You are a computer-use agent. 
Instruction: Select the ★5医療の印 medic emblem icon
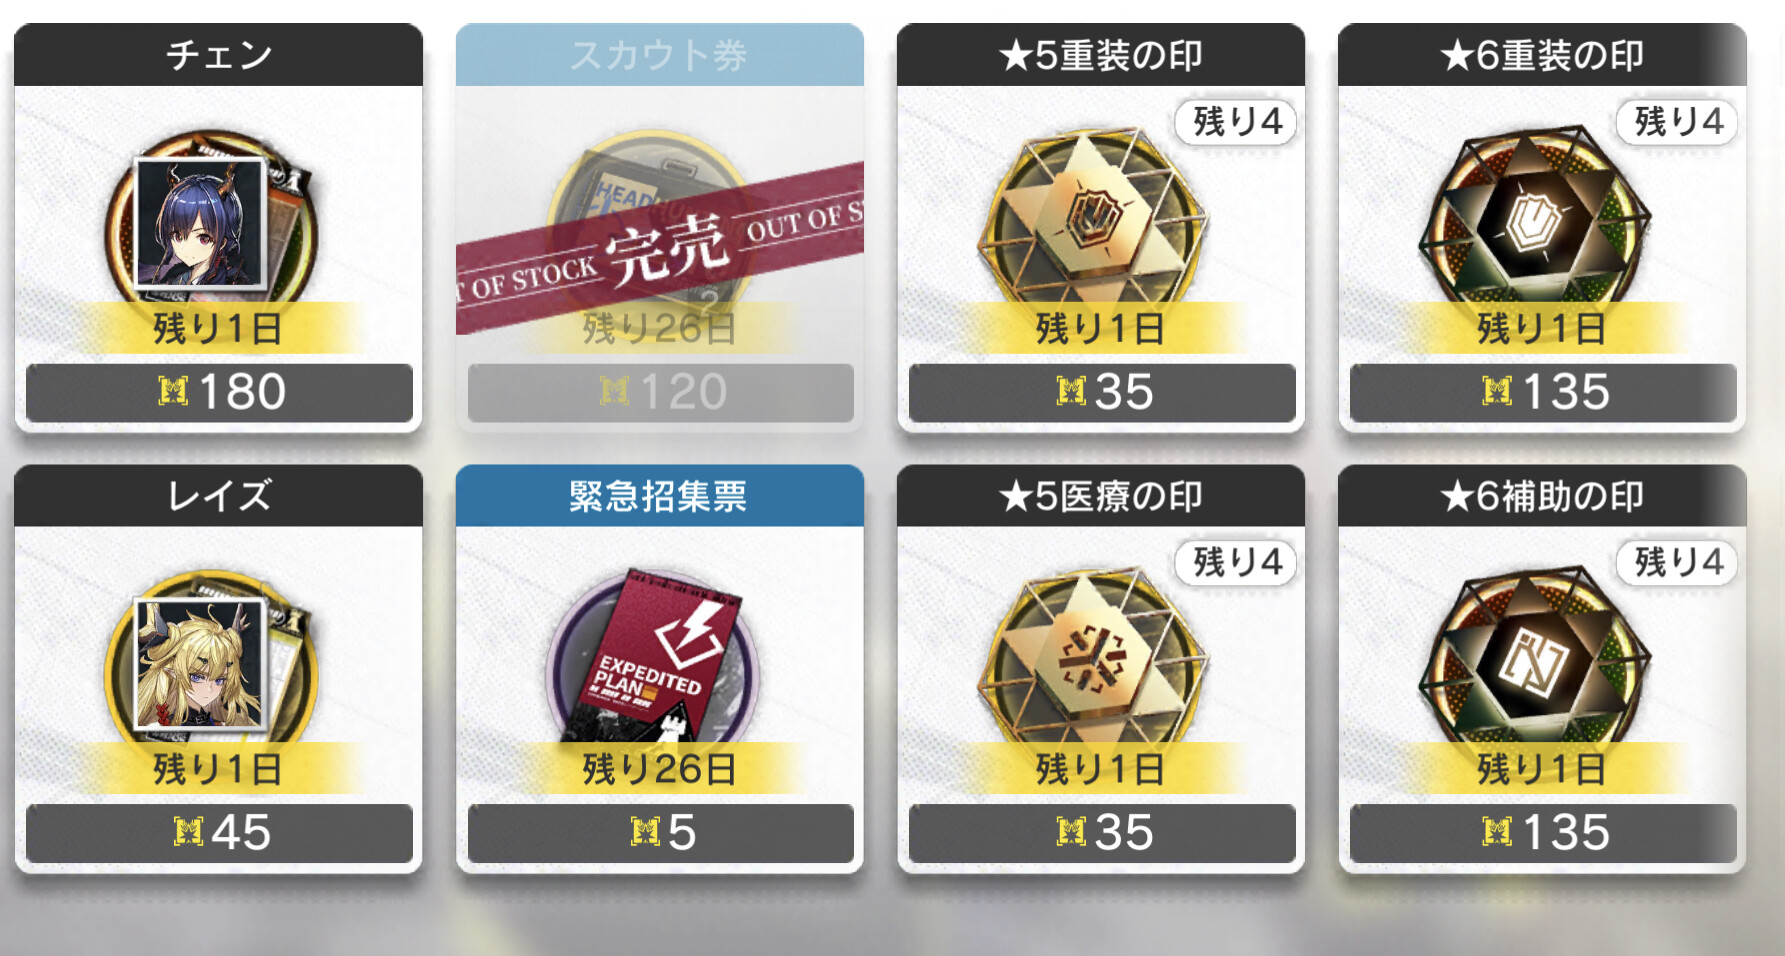pyautogui.click(x=1093, y=658)
